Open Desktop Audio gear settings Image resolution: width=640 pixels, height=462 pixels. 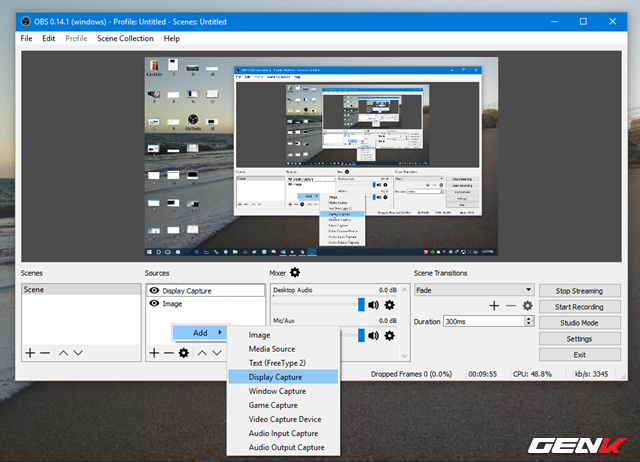tap(389, 305)
